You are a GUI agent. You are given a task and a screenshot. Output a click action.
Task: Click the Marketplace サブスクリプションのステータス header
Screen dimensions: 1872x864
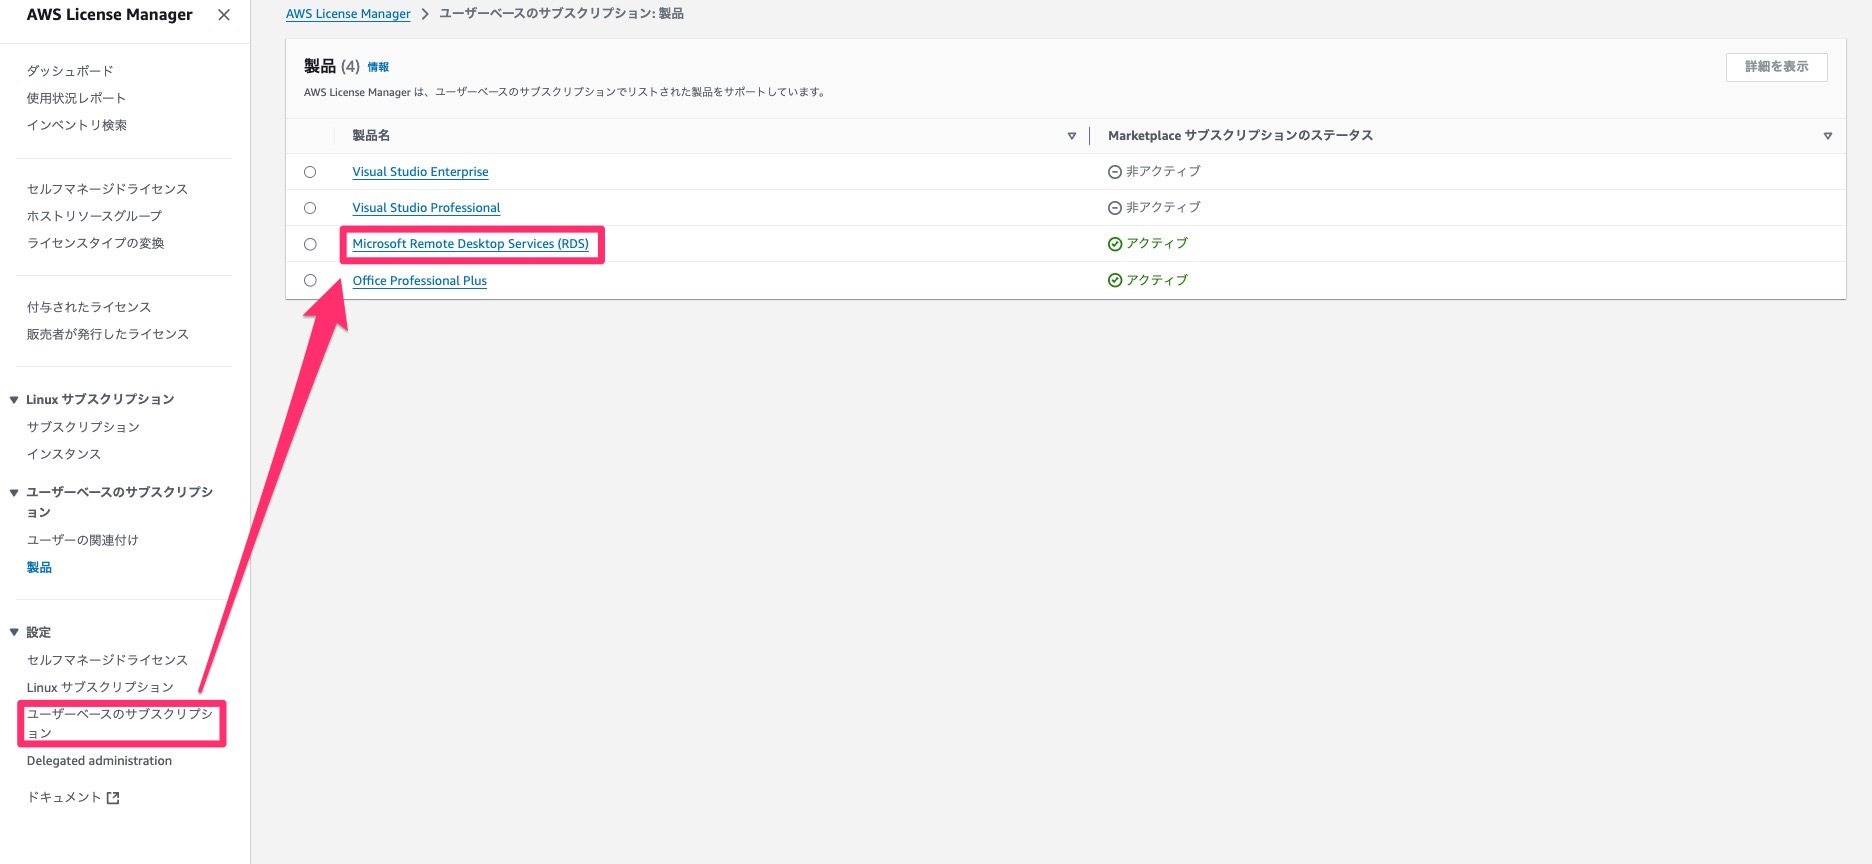pyautogui.click(x=1240, y=136)
